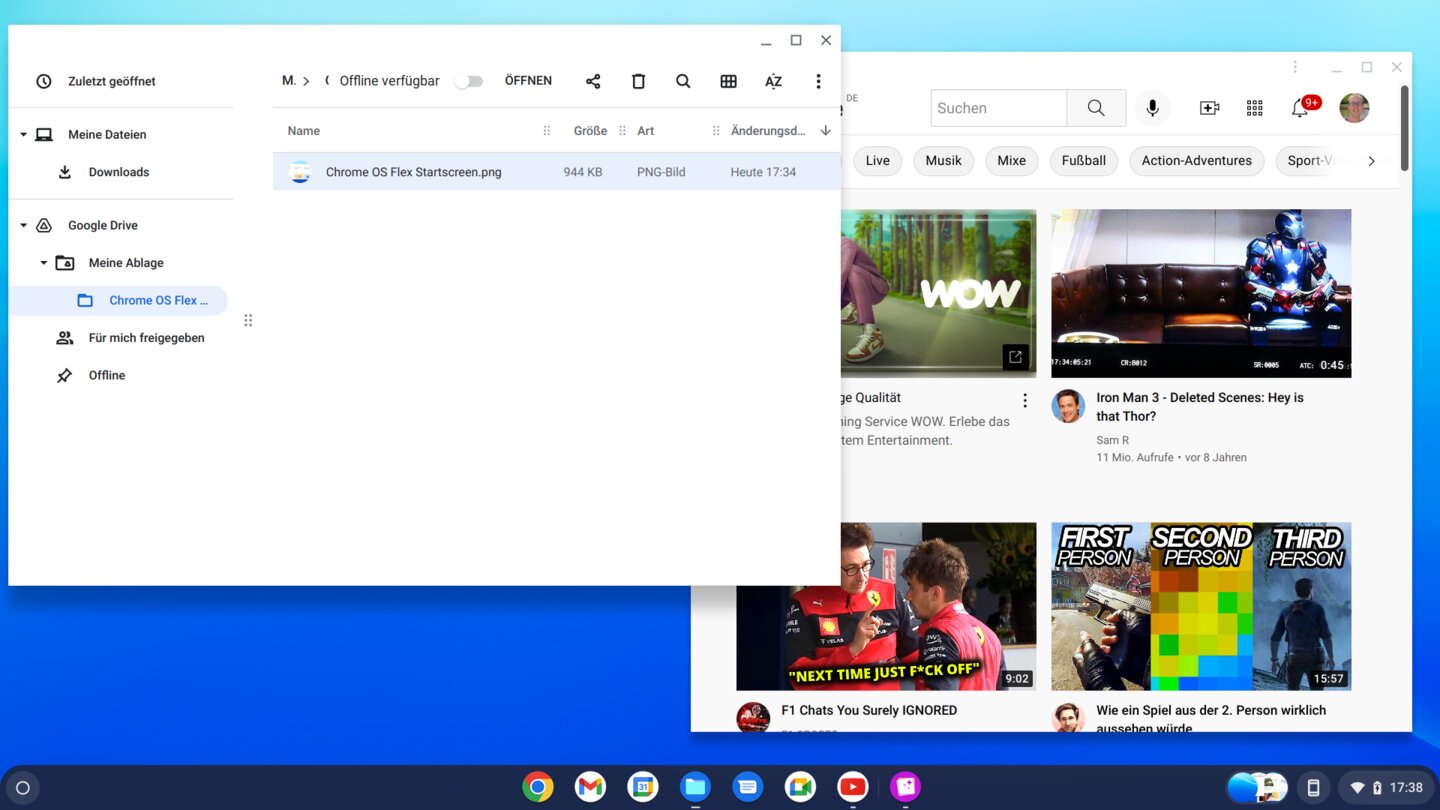Toggle the Offline verfügbar switch

click(468, 81)
